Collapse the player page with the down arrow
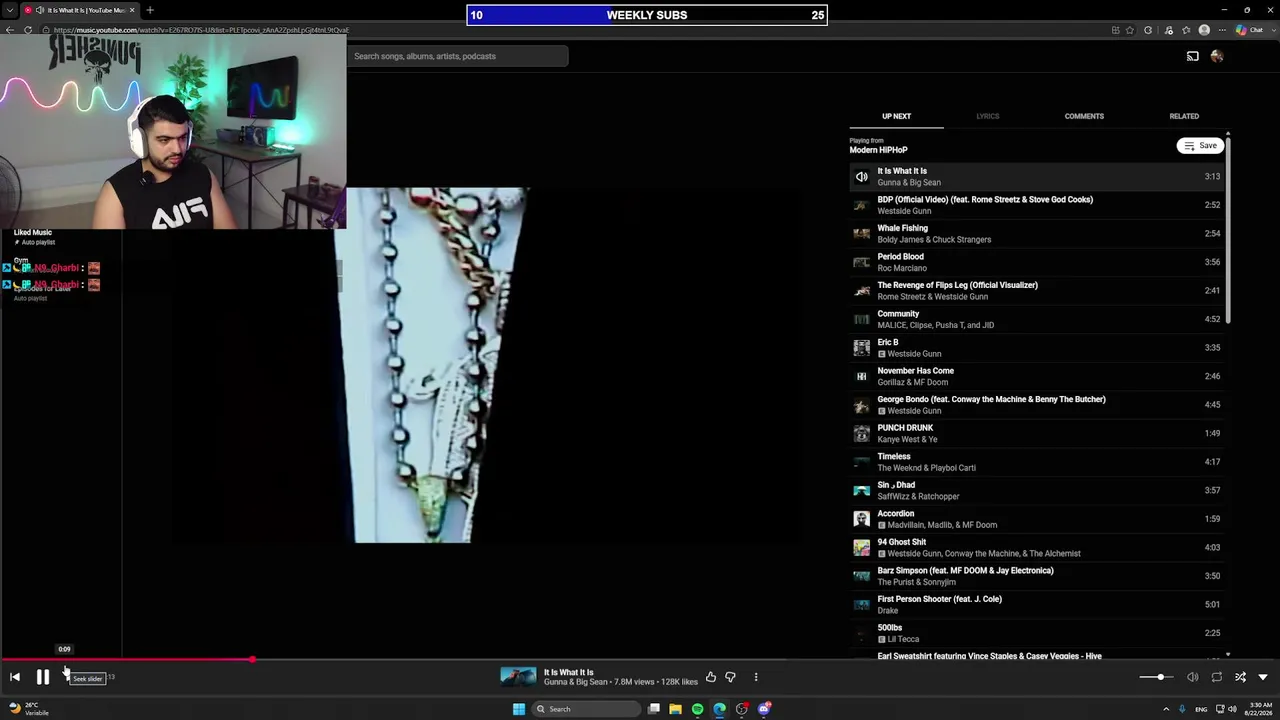This screenshot has height=720, width=1280. point(1263,677)
